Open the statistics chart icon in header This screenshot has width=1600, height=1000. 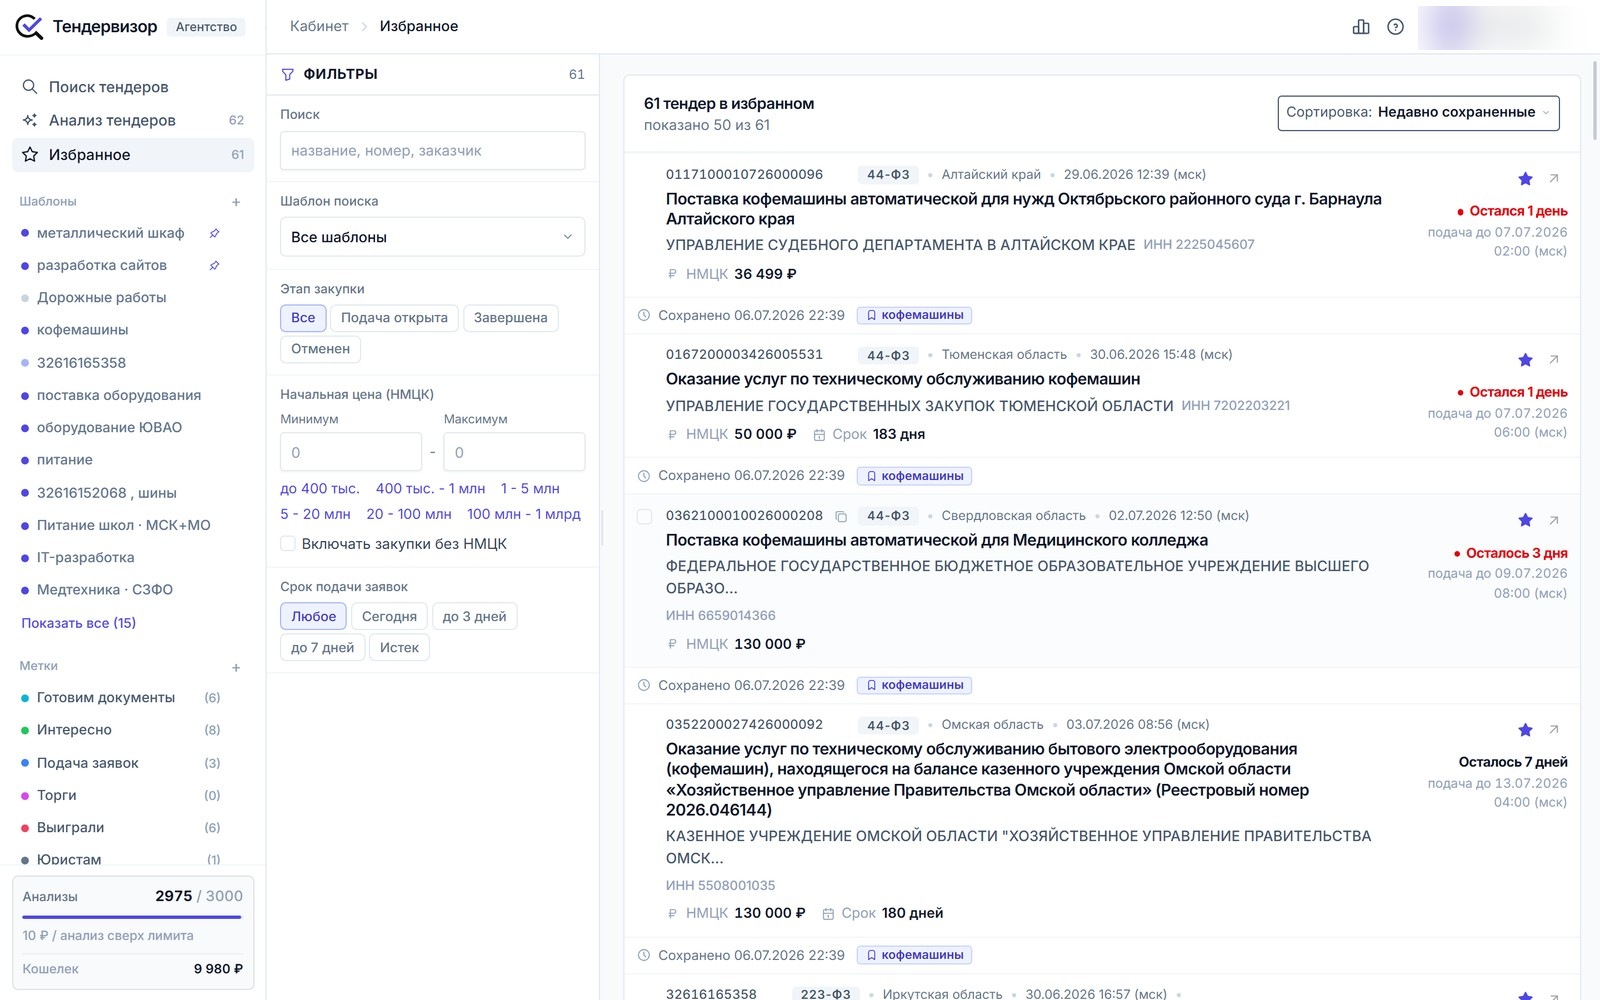click(1361, 27)
